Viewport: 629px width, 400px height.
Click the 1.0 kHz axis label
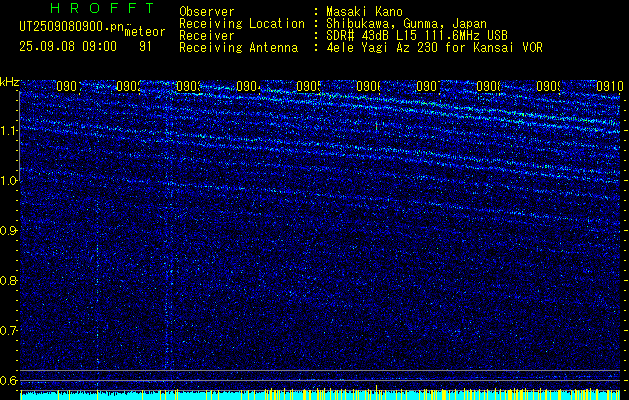9,181
